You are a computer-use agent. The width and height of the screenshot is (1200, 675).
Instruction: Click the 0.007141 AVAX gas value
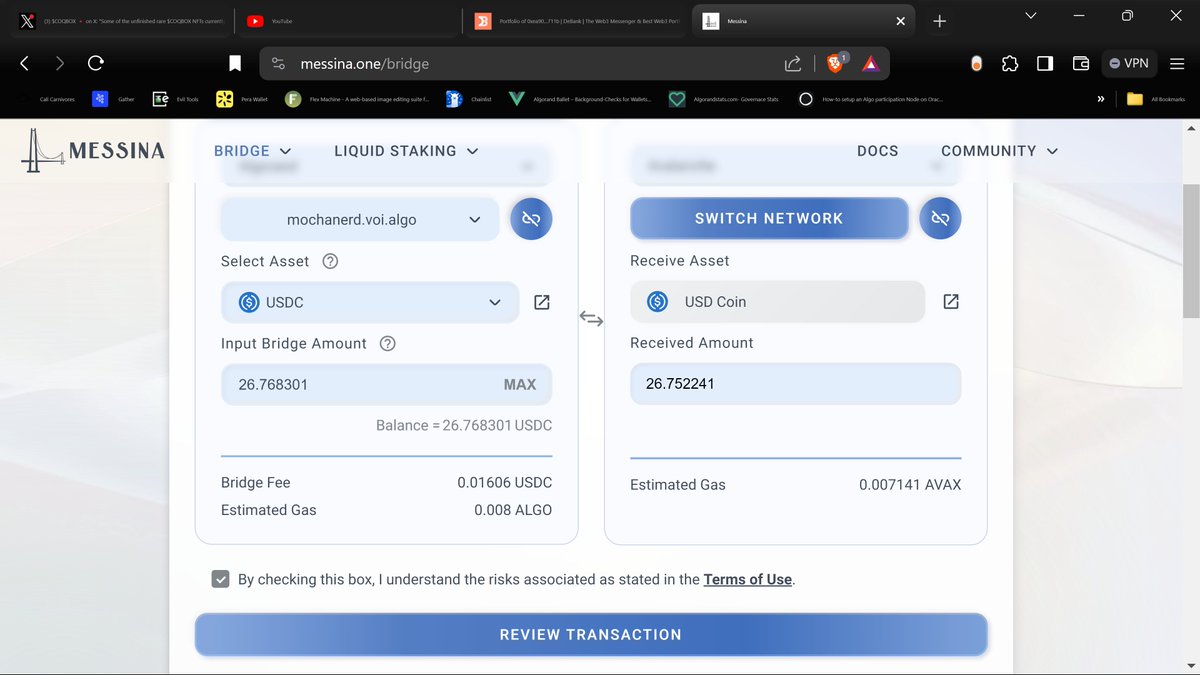click(910, 484)
